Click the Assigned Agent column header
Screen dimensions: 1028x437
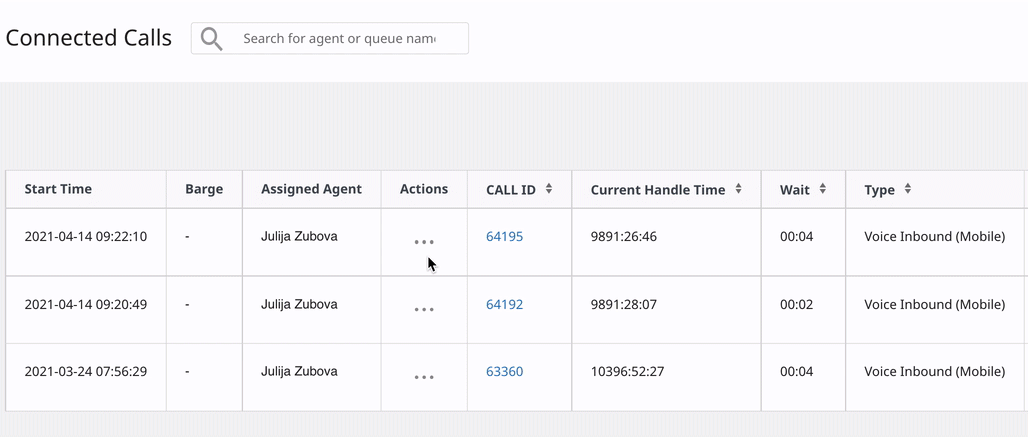tap(311, 189)
